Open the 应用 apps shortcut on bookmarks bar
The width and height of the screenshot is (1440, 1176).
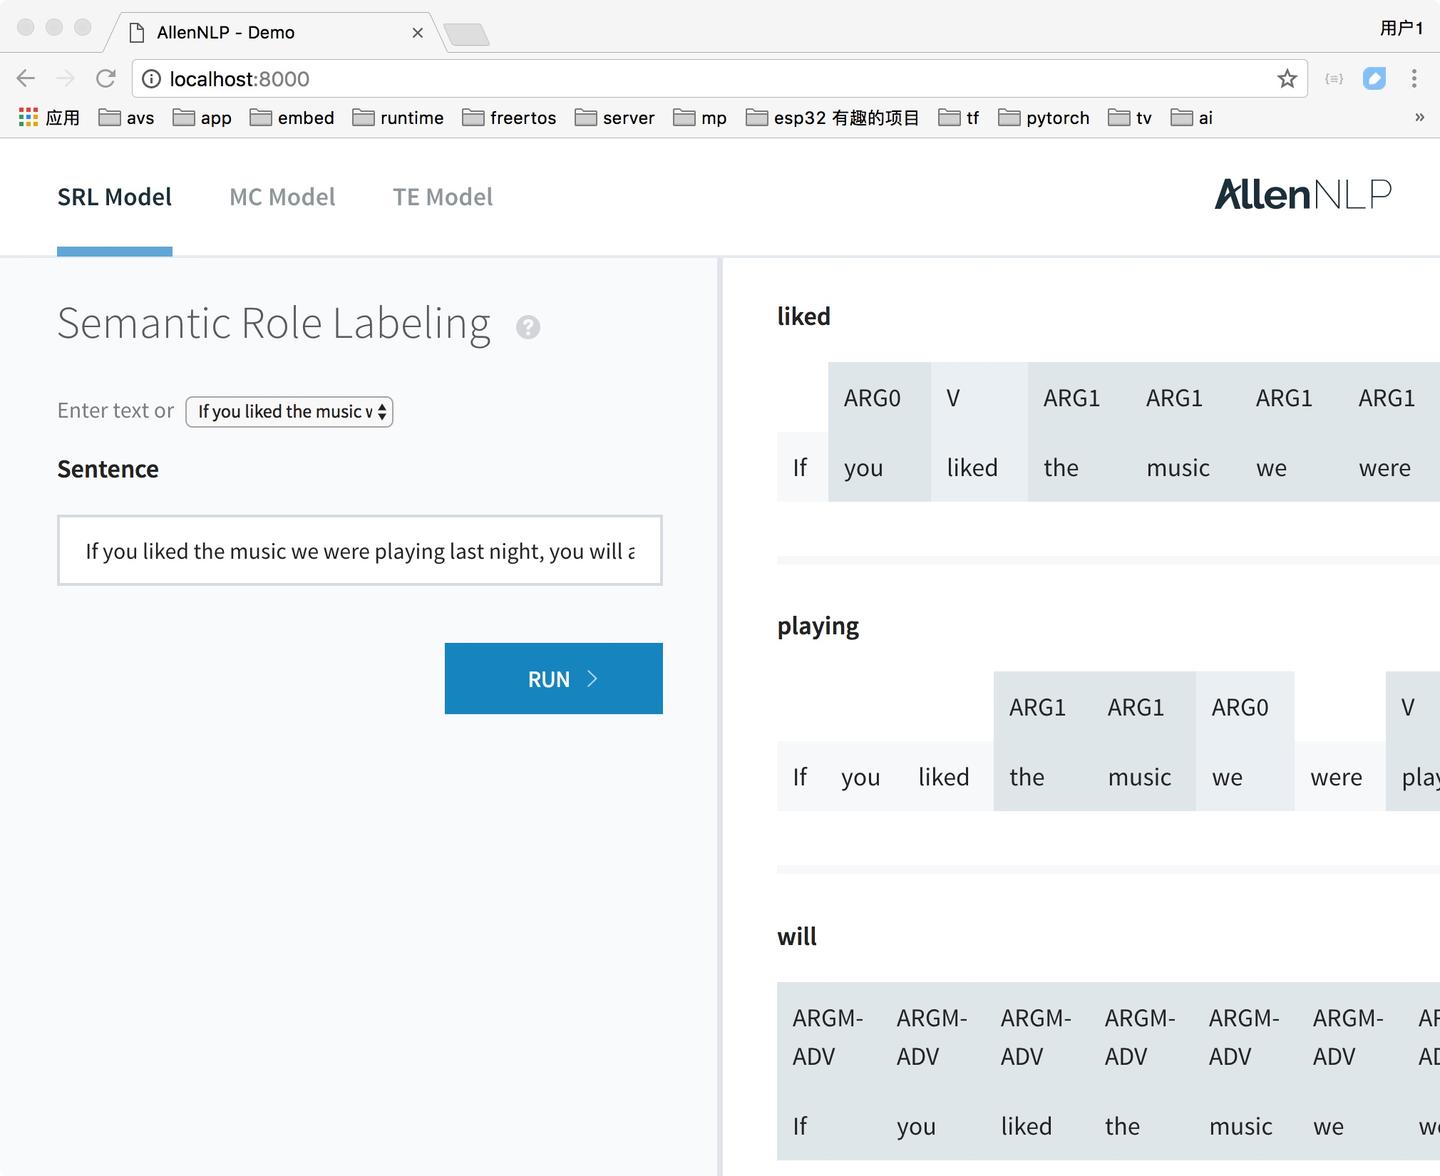48,117
